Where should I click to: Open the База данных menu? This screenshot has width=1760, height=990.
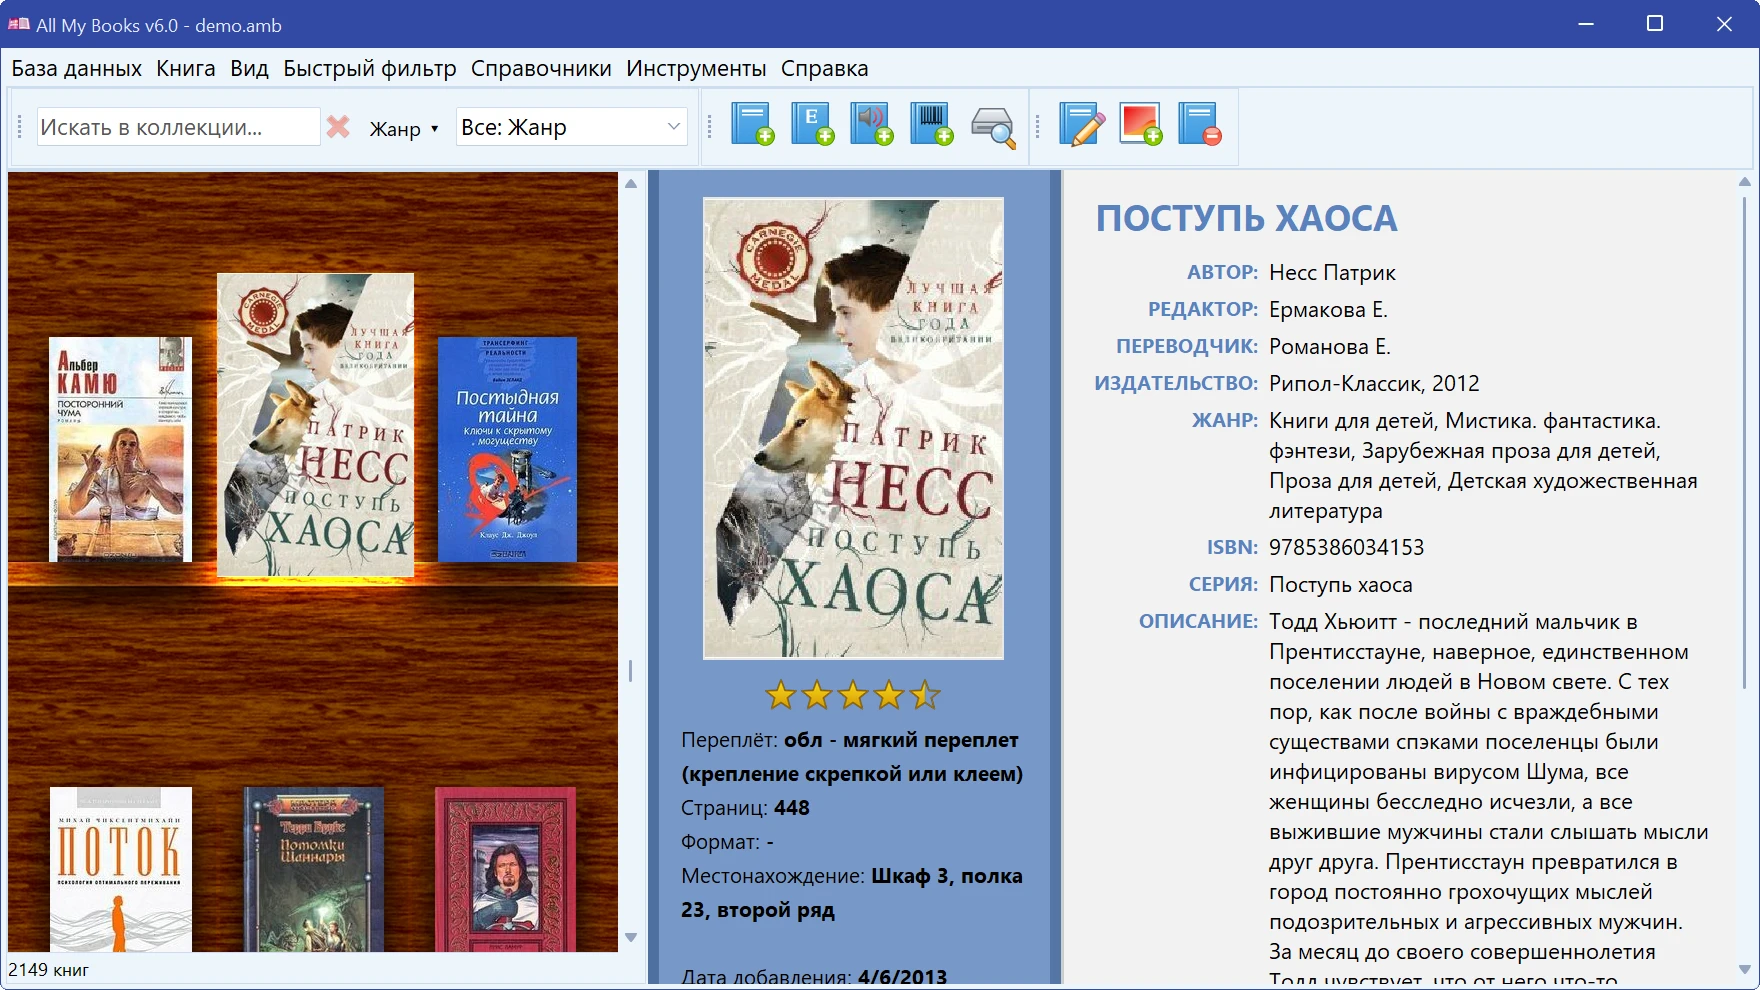(x=76, y=69)
